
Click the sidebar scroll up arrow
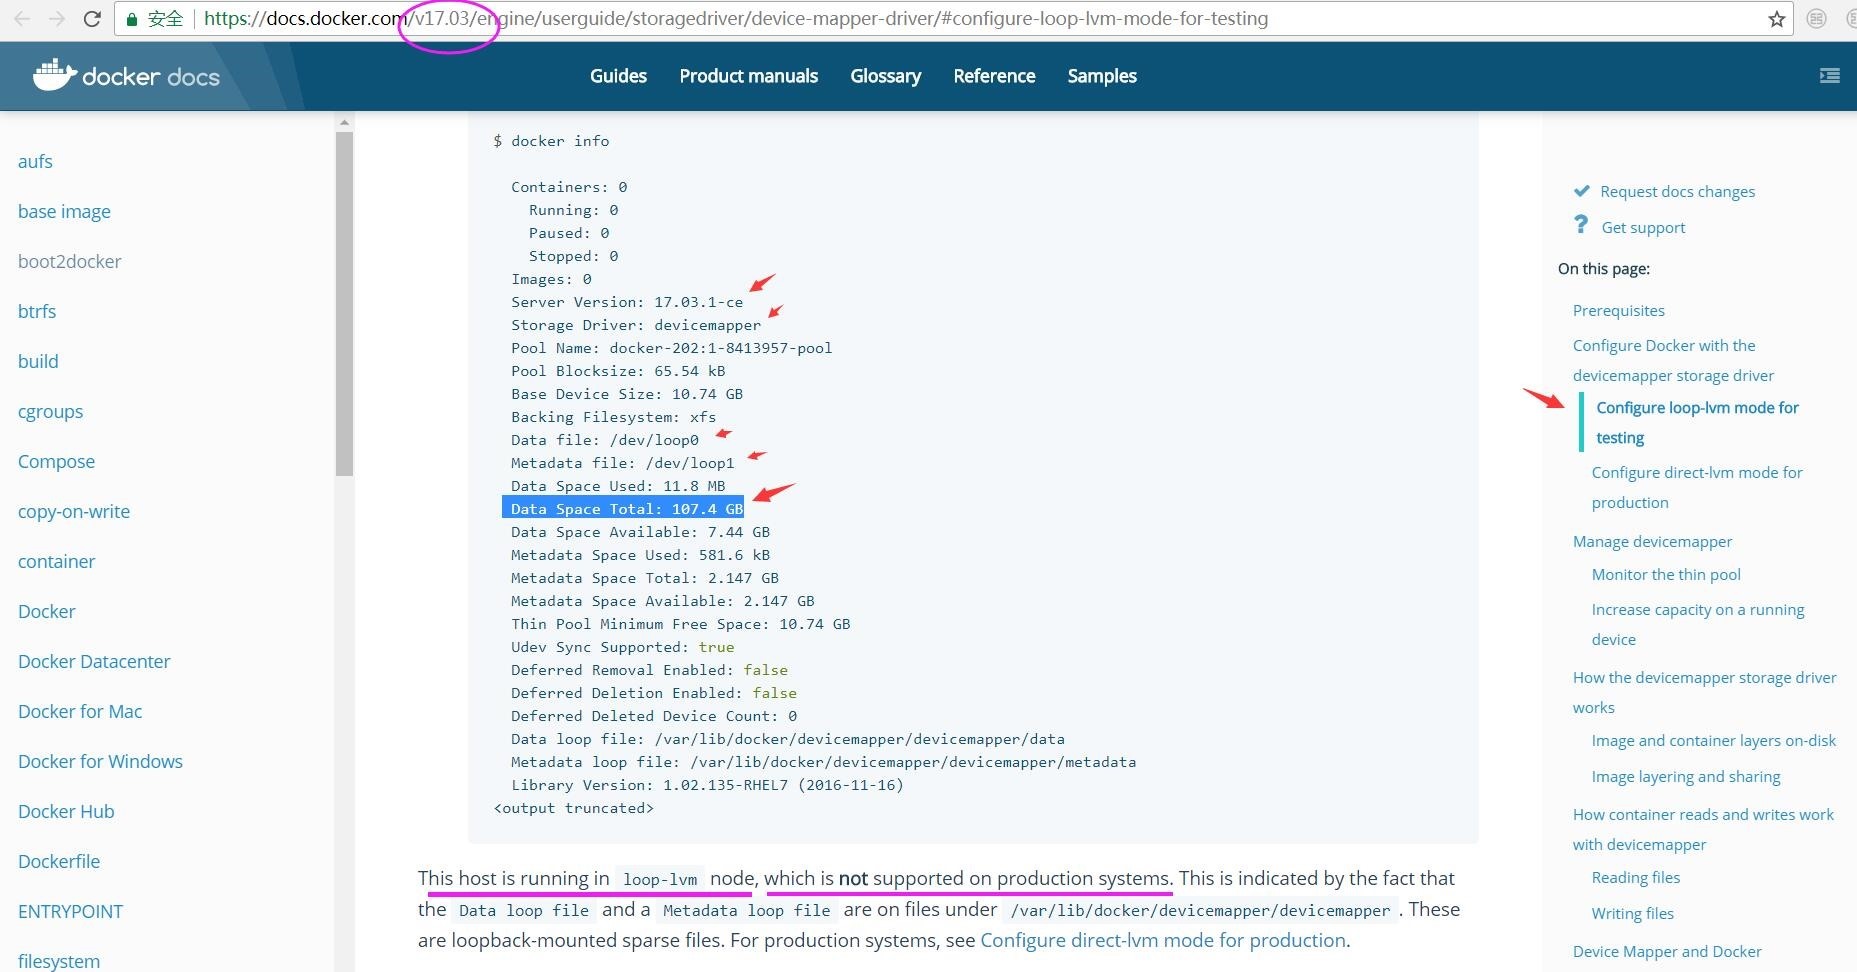click(x=344, y=122)
